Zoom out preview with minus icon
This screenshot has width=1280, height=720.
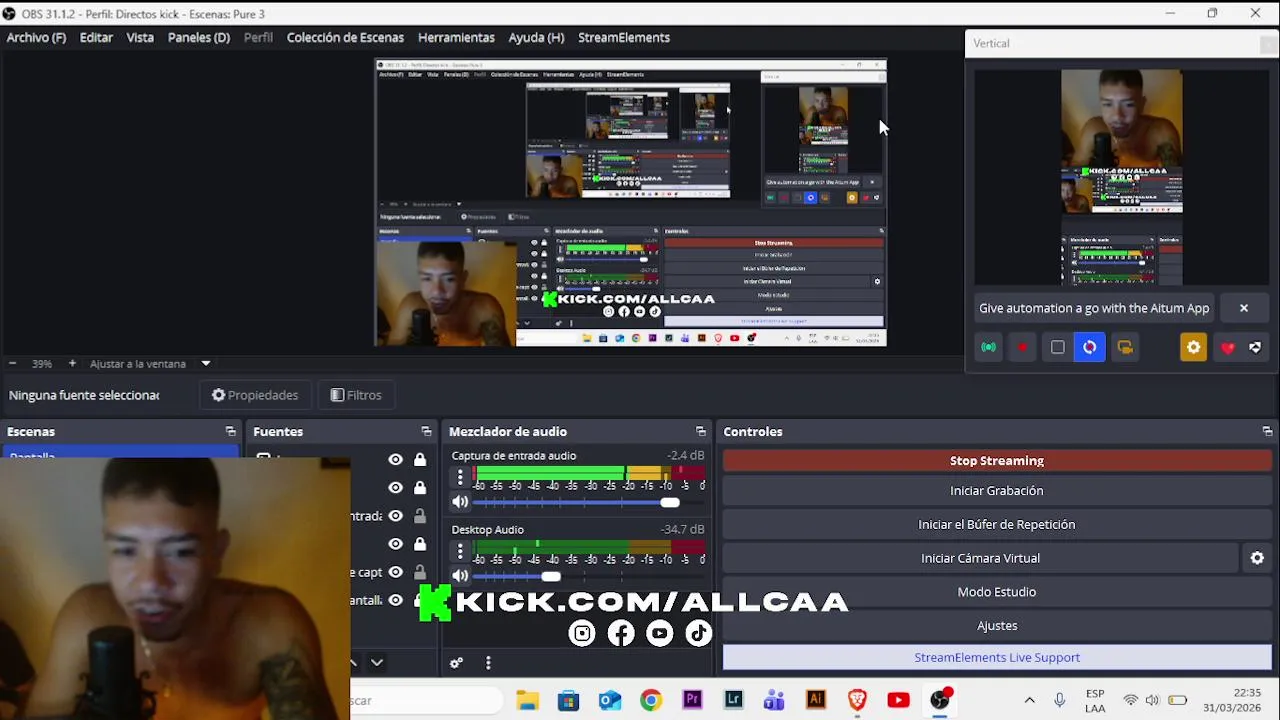tap(12, 363)
